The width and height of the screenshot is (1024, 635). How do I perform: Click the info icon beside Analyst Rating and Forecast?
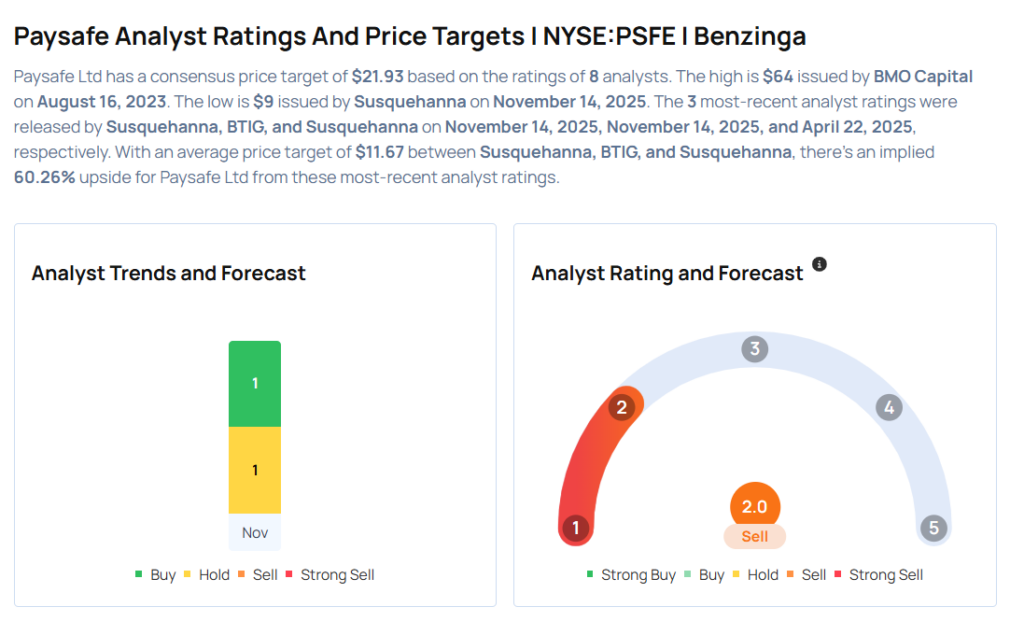[x=819, y=264]
